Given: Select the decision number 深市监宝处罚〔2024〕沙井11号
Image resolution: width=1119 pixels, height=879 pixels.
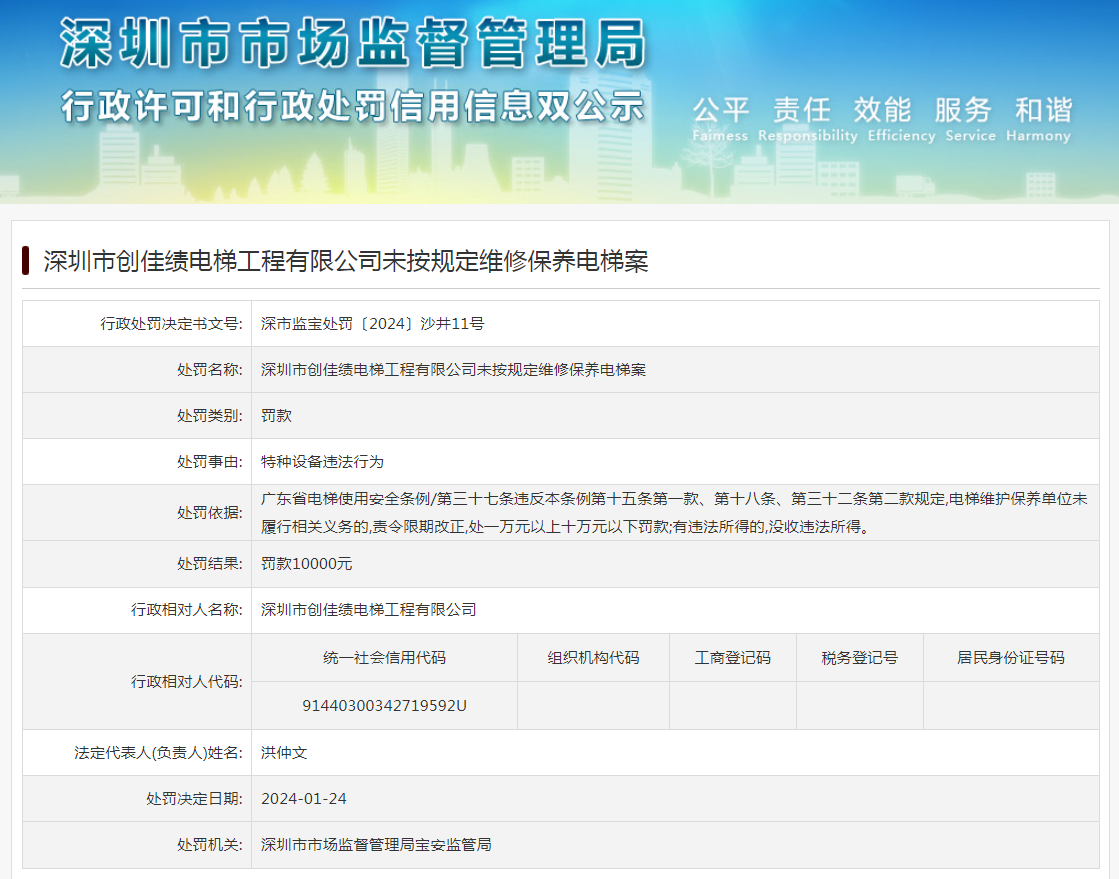Looking at the screenshot, I should [372, 324].
